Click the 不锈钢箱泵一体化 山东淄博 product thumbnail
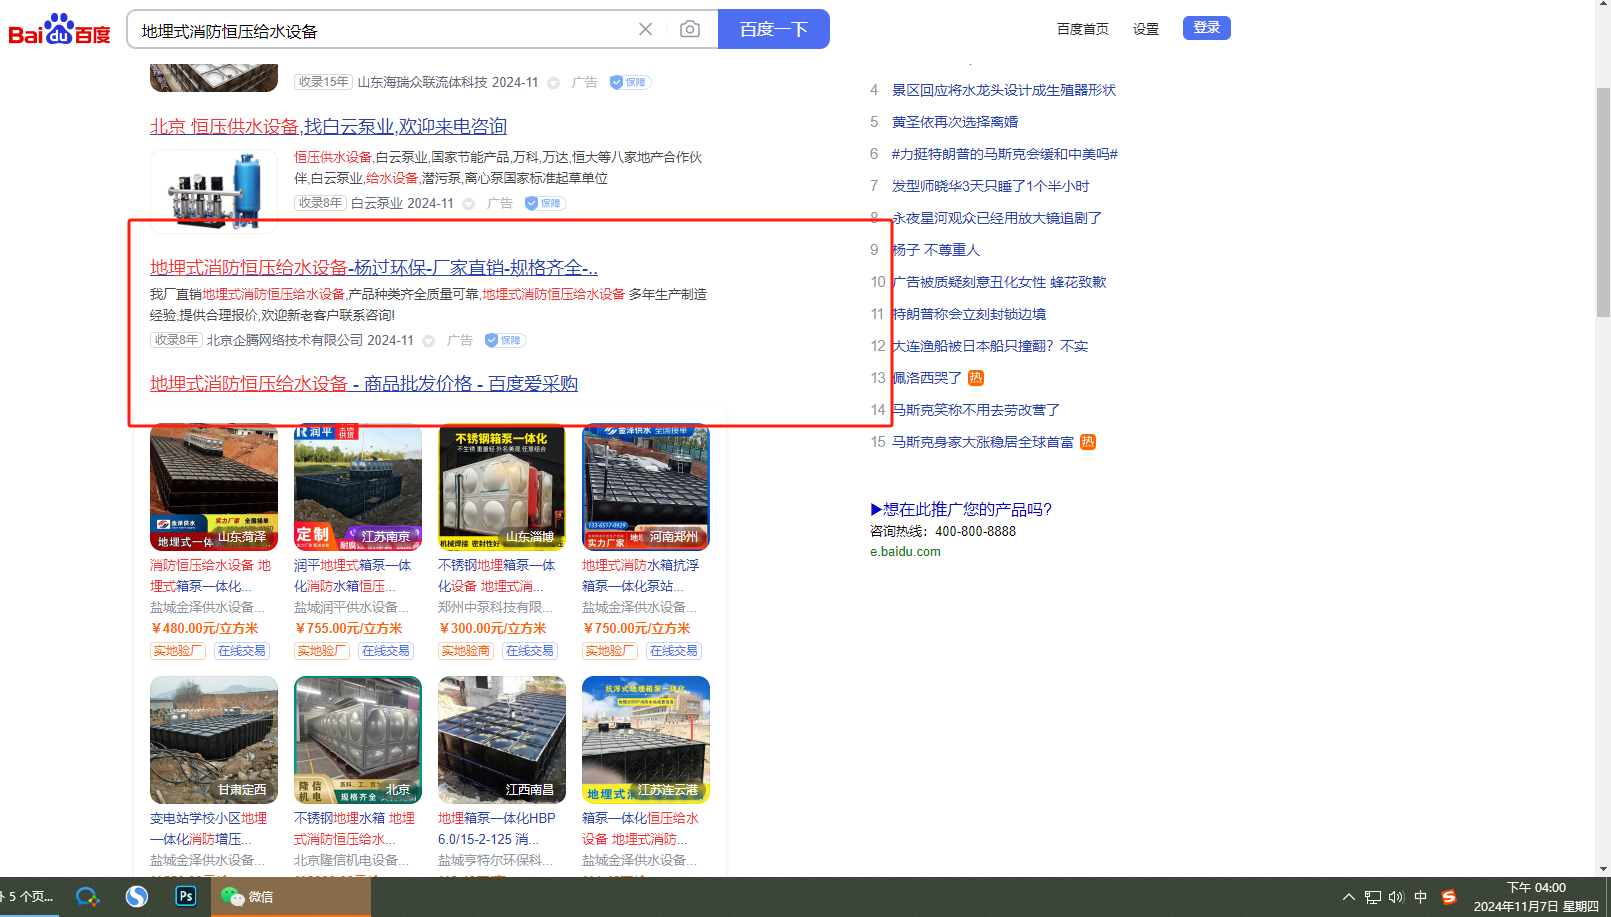This screenshot has width=1611, height=917. click(x=501, y=487)
